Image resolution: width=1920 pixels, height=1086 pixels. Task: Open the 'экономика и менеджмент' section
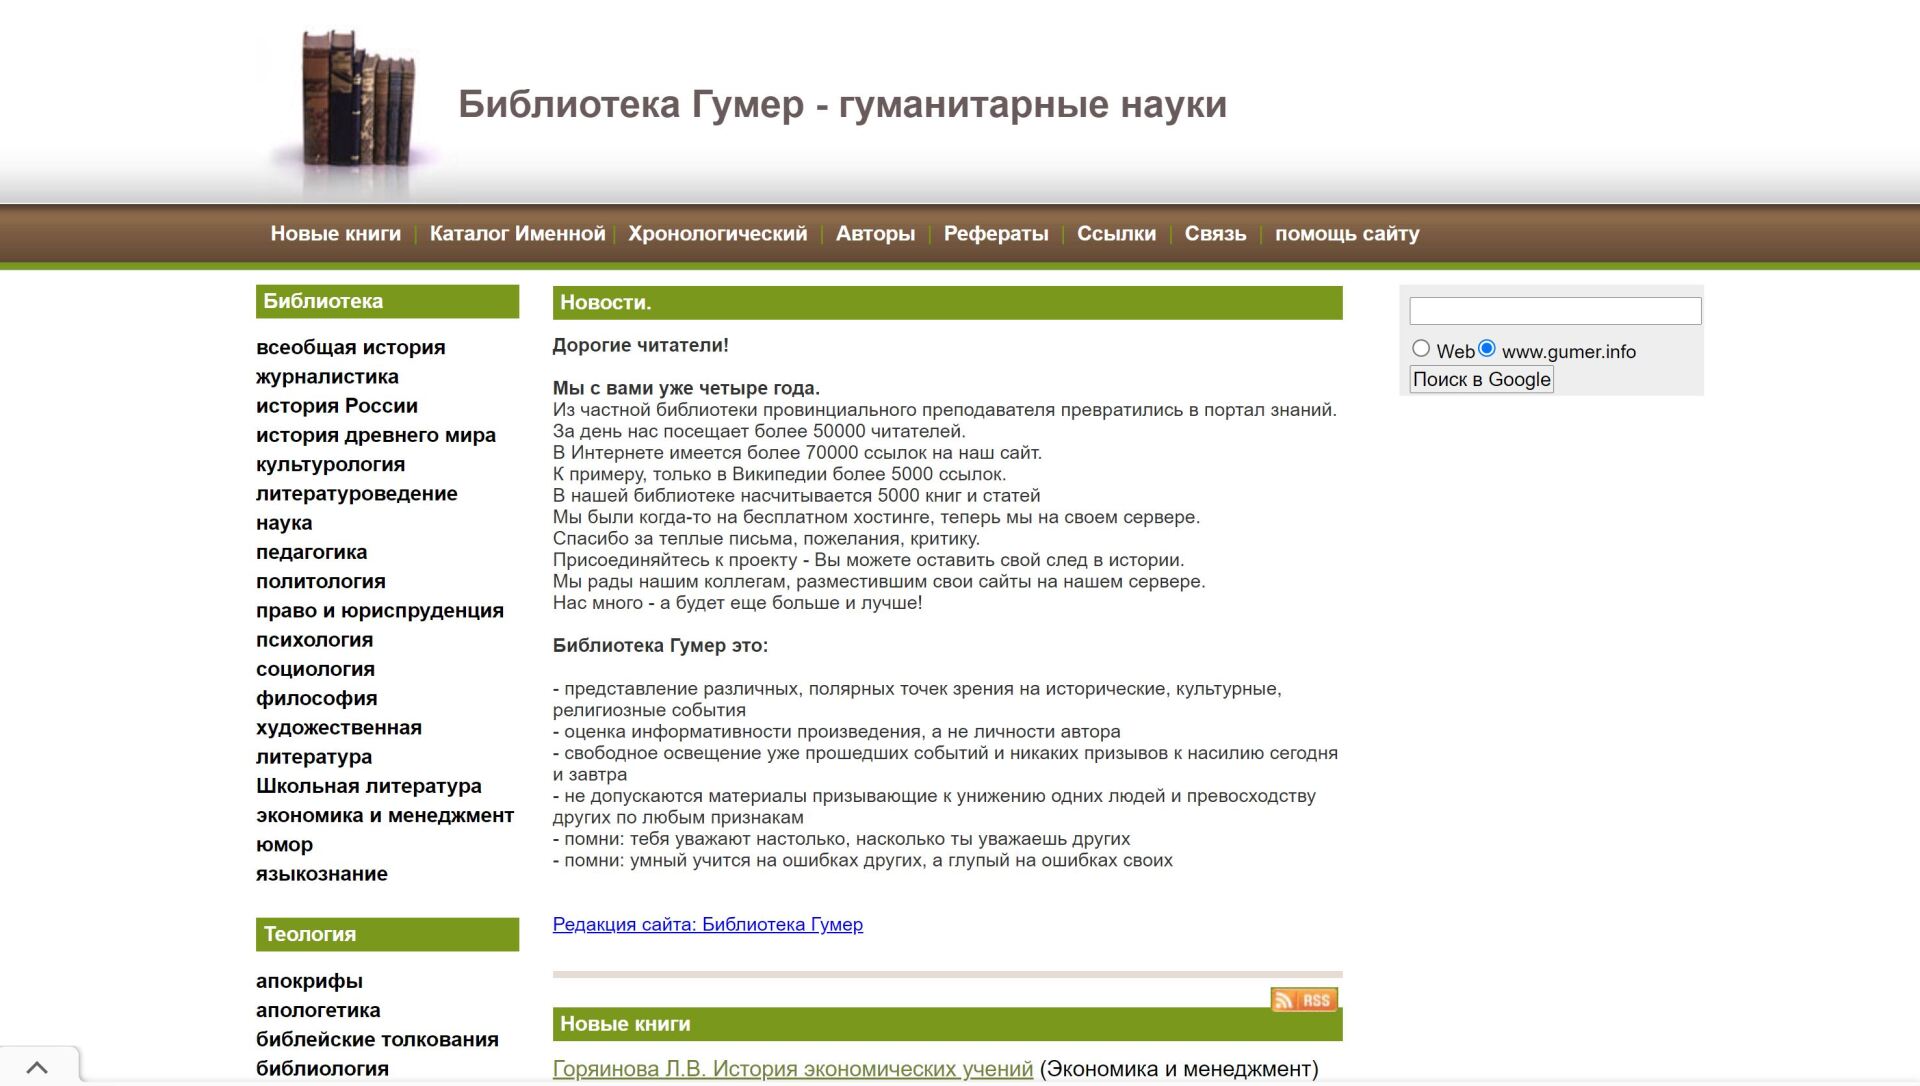[384, 815]
